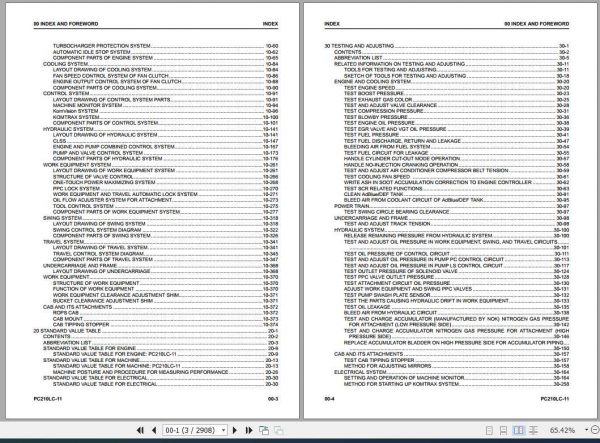This screenshot has height=443, width=600.
Task: Click 'TEST AND ADJUST TRACK TENSION' entry
Action: [387, 224]
